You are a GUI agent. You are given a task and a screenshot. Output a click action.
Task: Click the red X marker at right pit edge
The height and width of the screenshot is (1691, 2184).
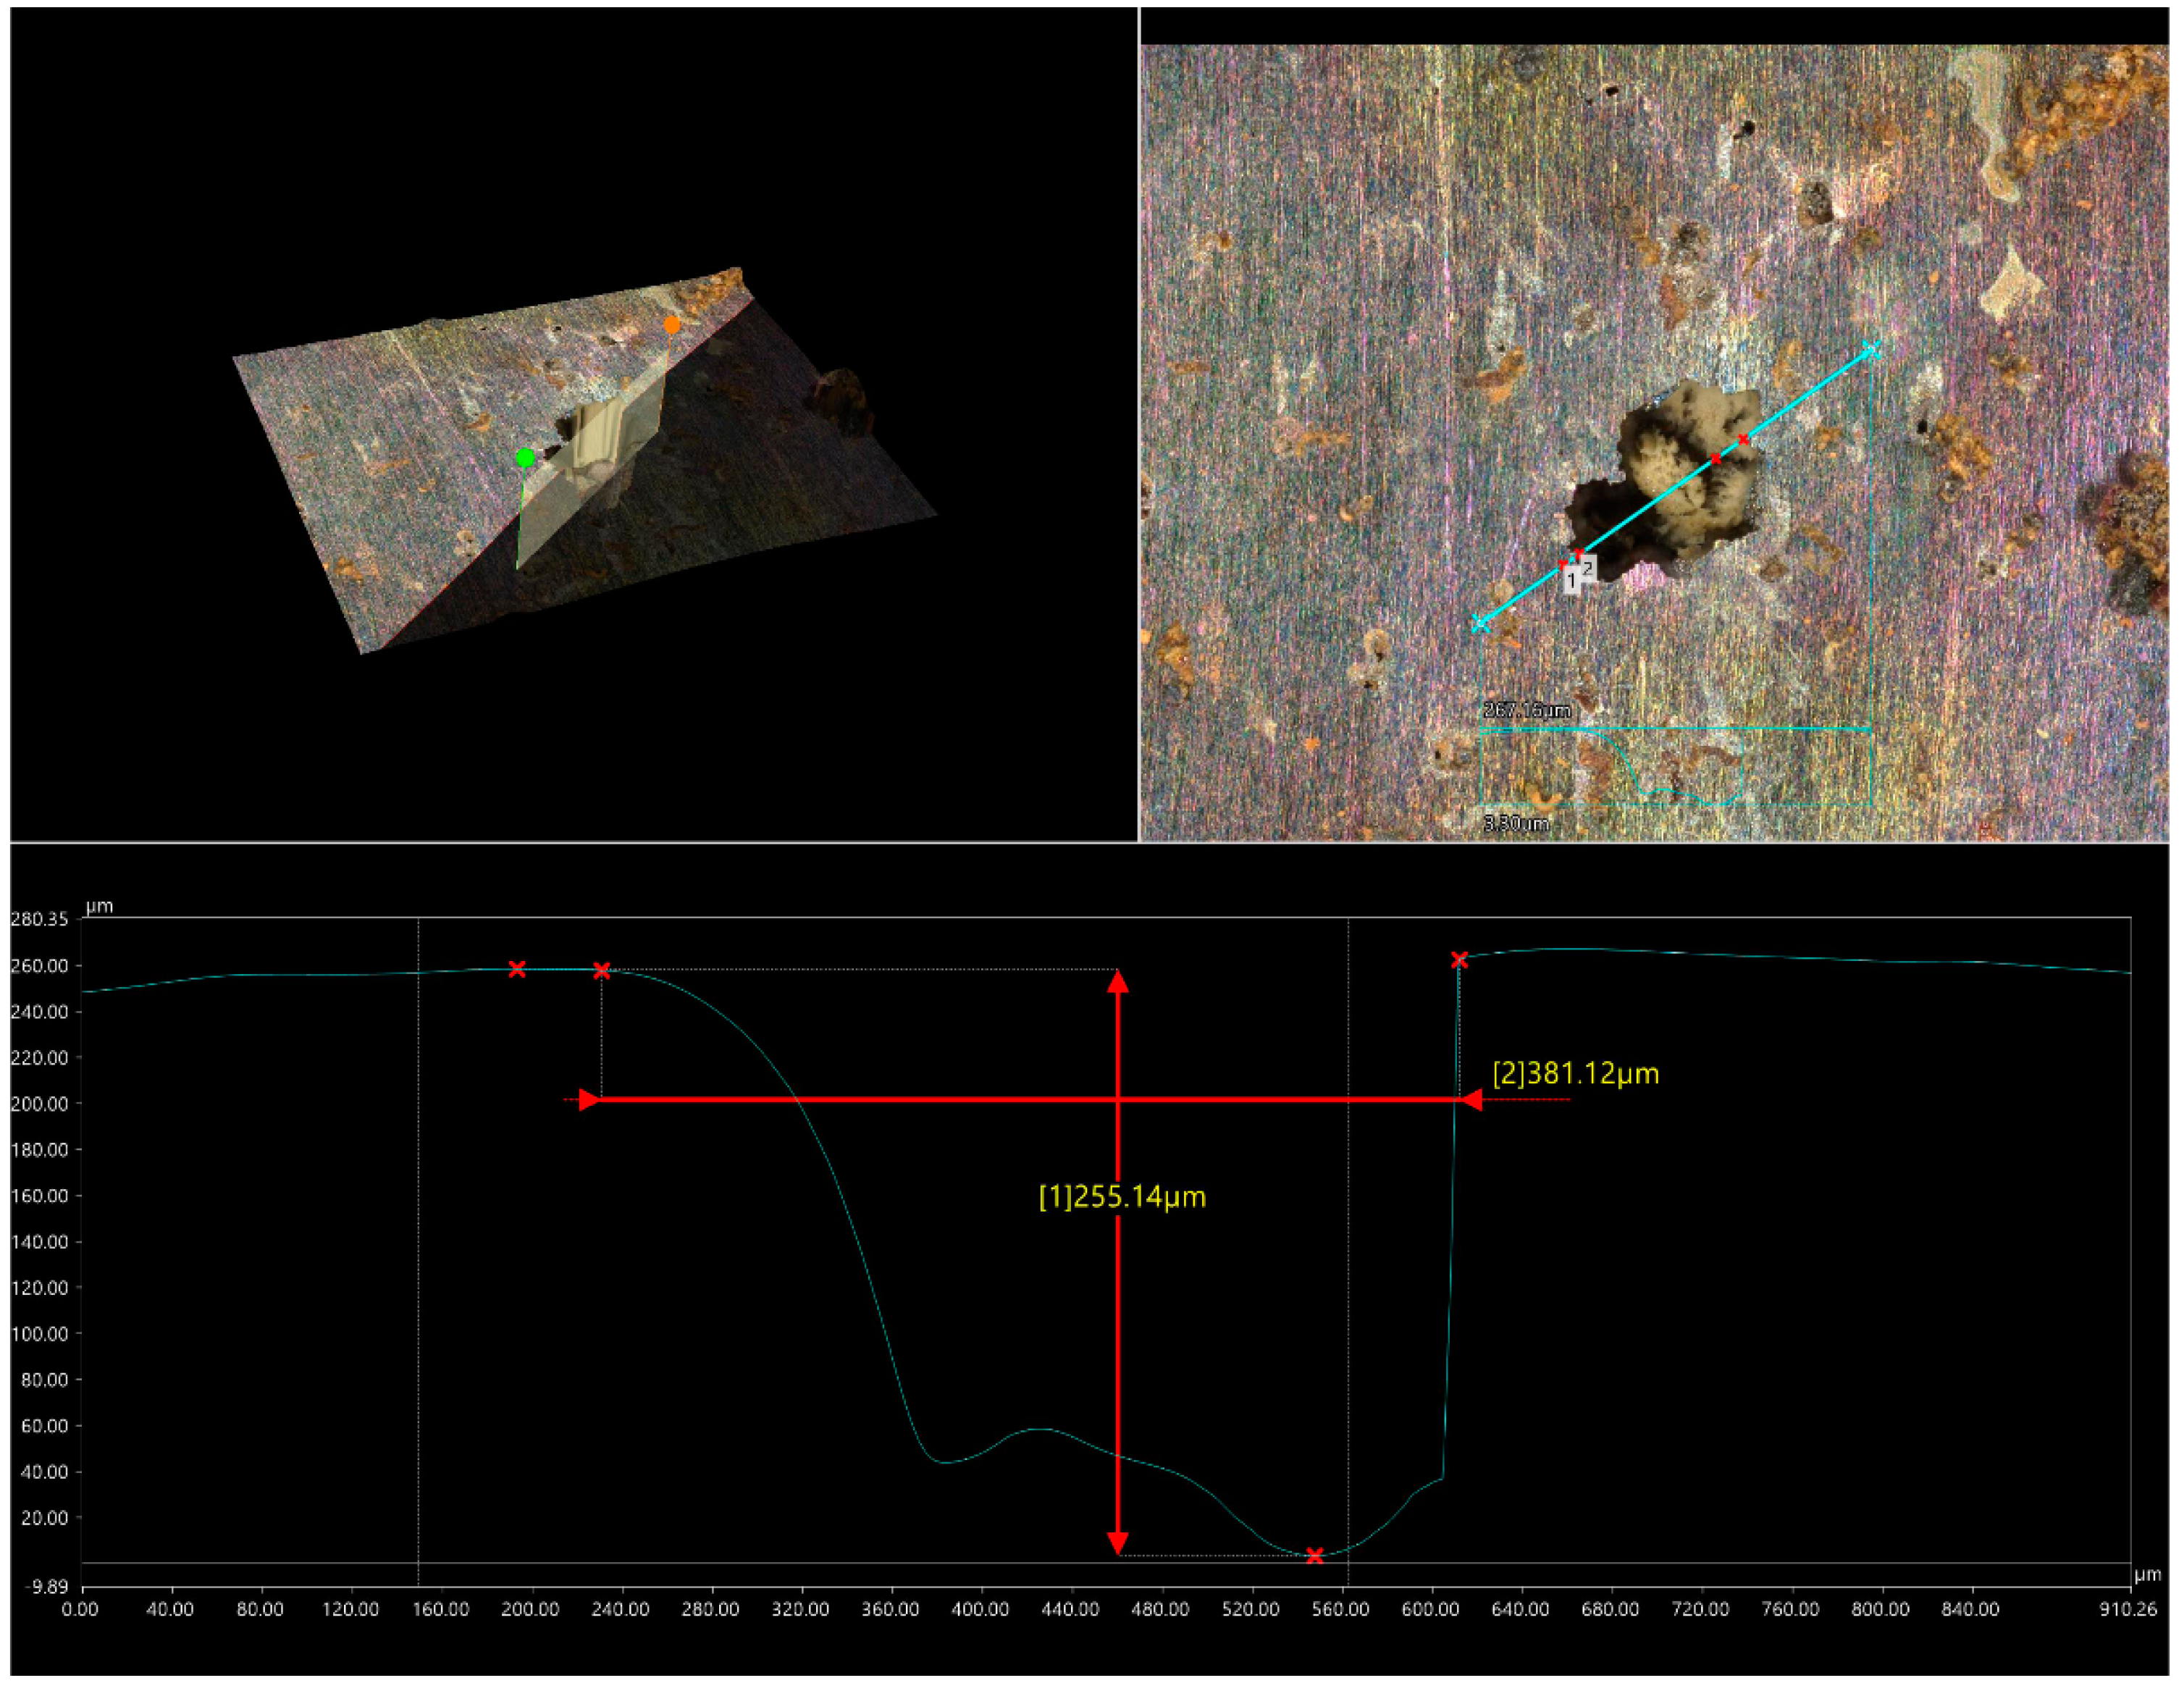point(1459,960)
